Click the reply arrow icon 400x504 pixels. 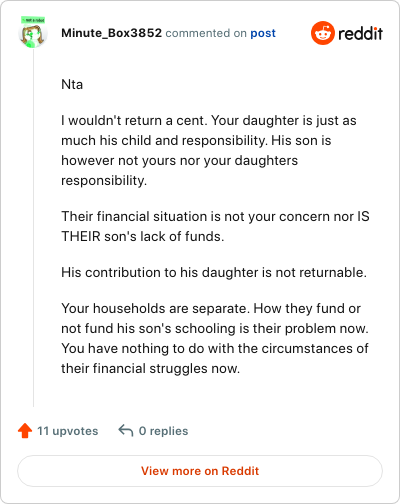(x=126, y=430)
